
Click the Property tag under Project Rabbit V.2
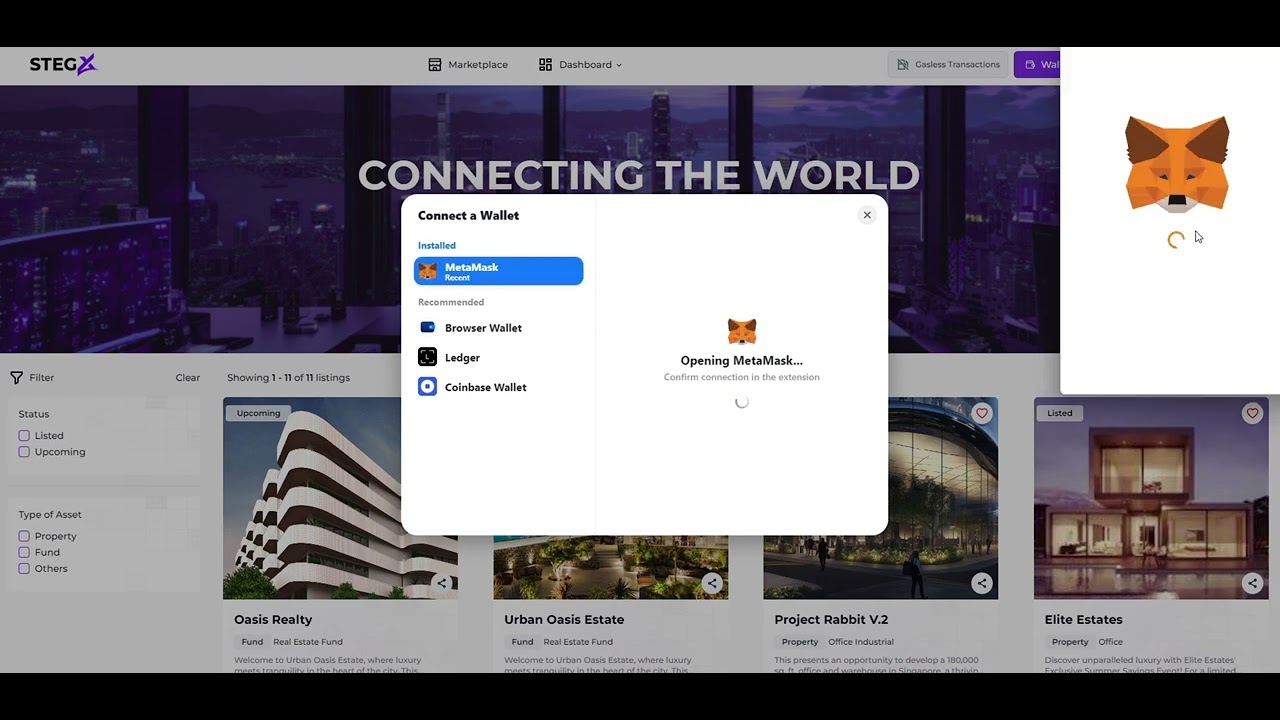pos(800,642)
